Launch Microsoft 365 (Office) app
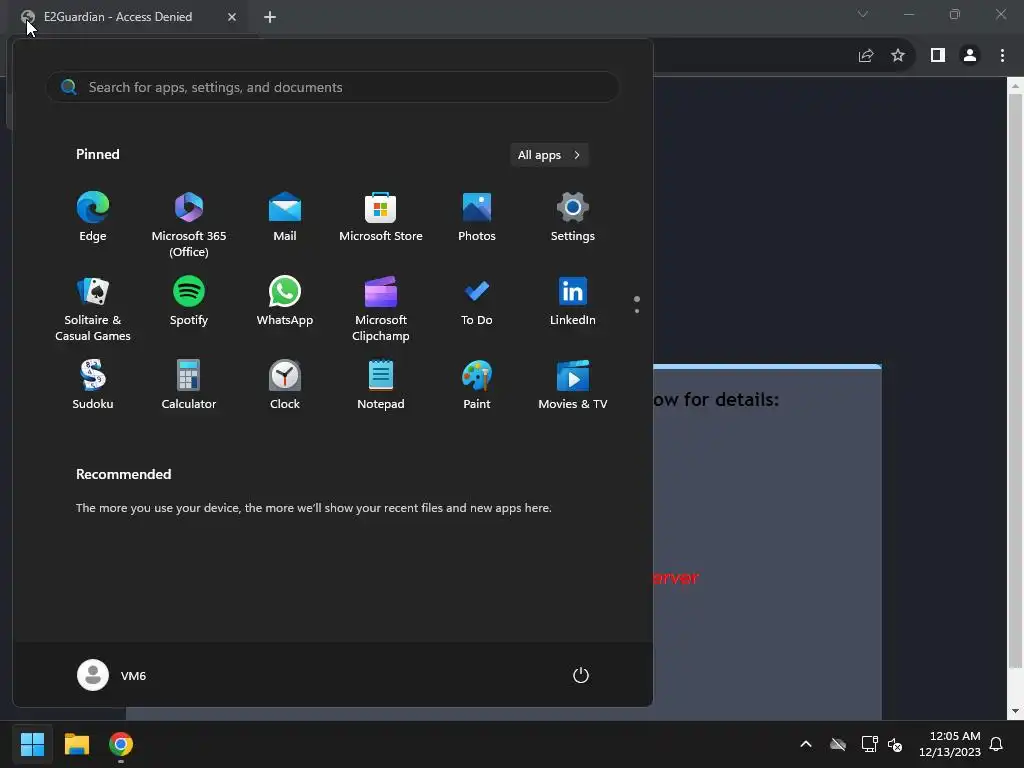The image size is (1024, 768). [x=189, y=224]
